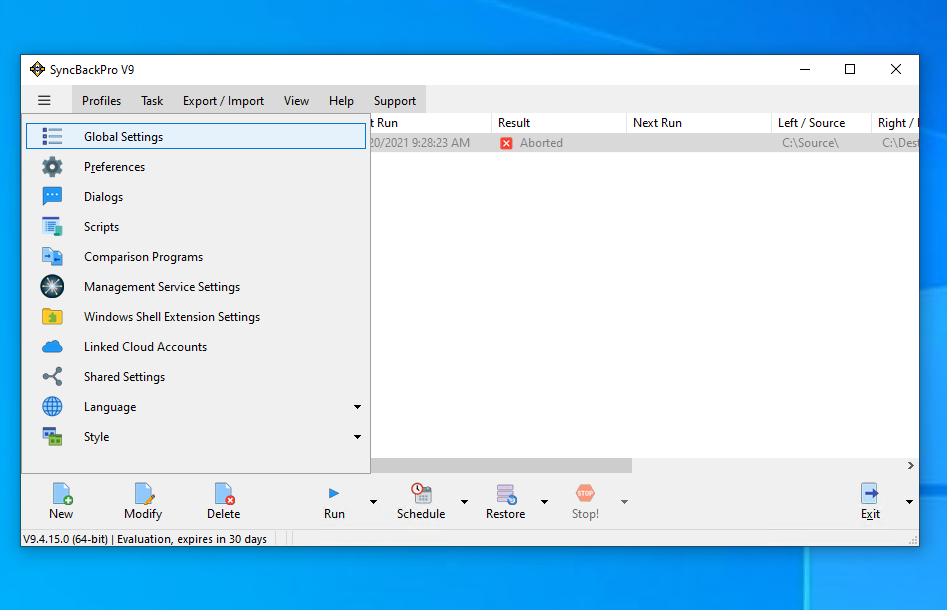Expand the Style submenu arrow
Image resolution: width=947 pixels, height=610 pixels.
coord(358,437)
